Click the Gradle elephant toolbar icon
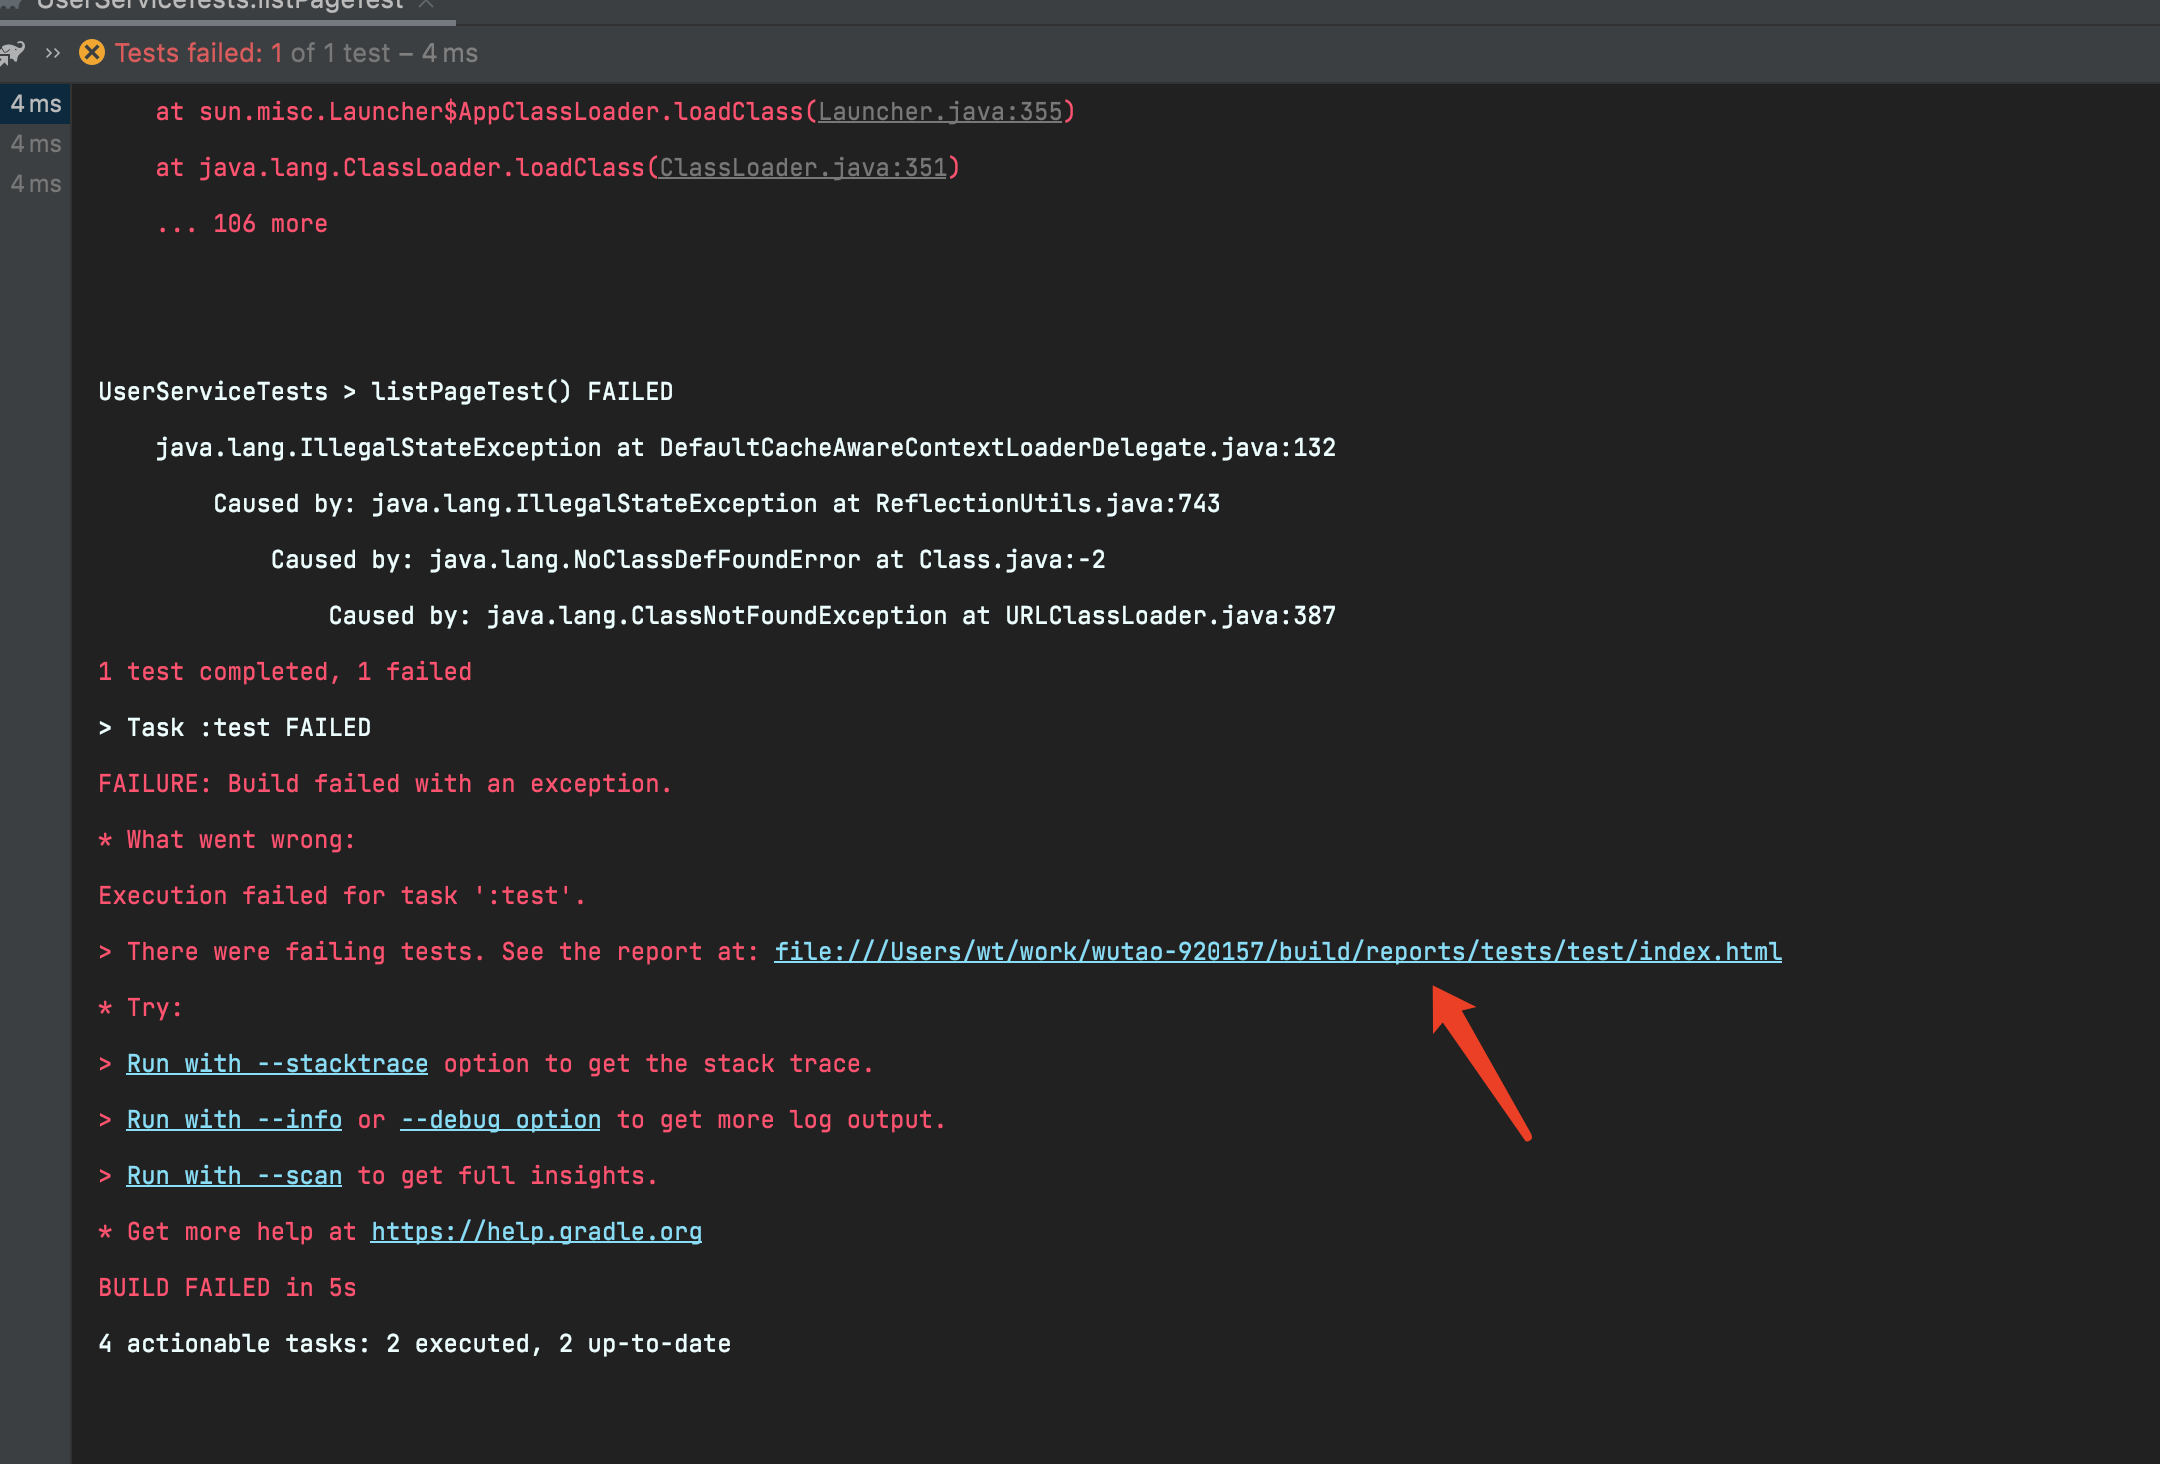The height and width of the screenshot is (1464, 2160). click(x=12, y=52)
